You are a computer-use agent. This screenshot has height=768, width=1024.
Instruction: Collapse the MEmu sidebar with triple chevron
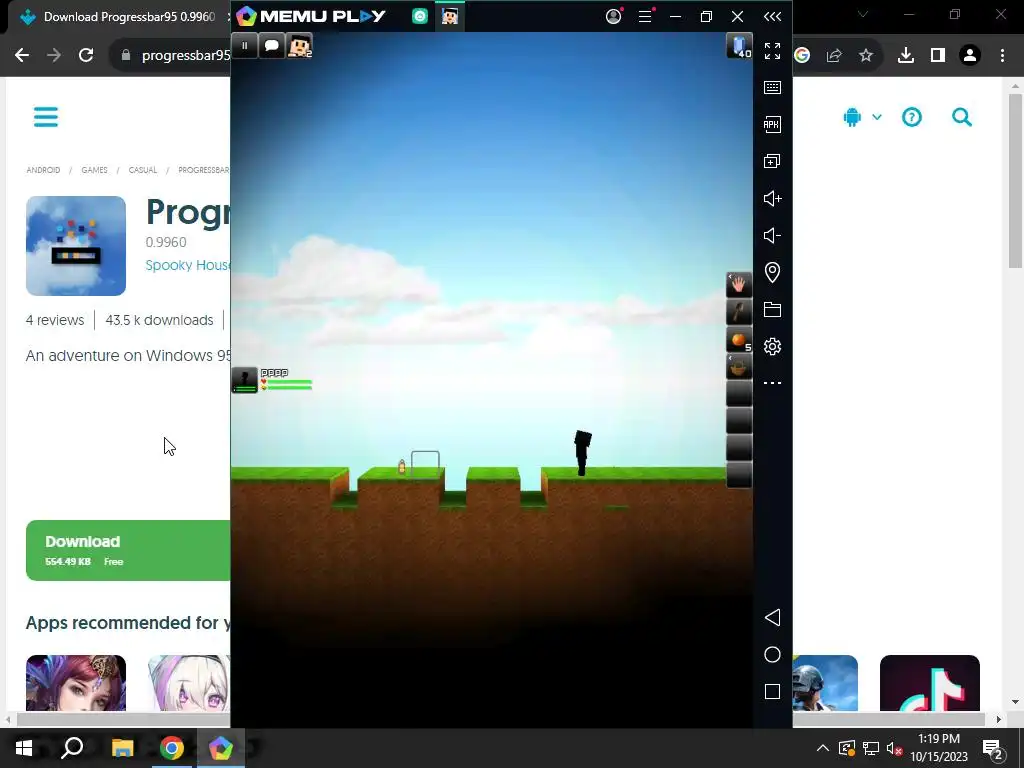772,16
